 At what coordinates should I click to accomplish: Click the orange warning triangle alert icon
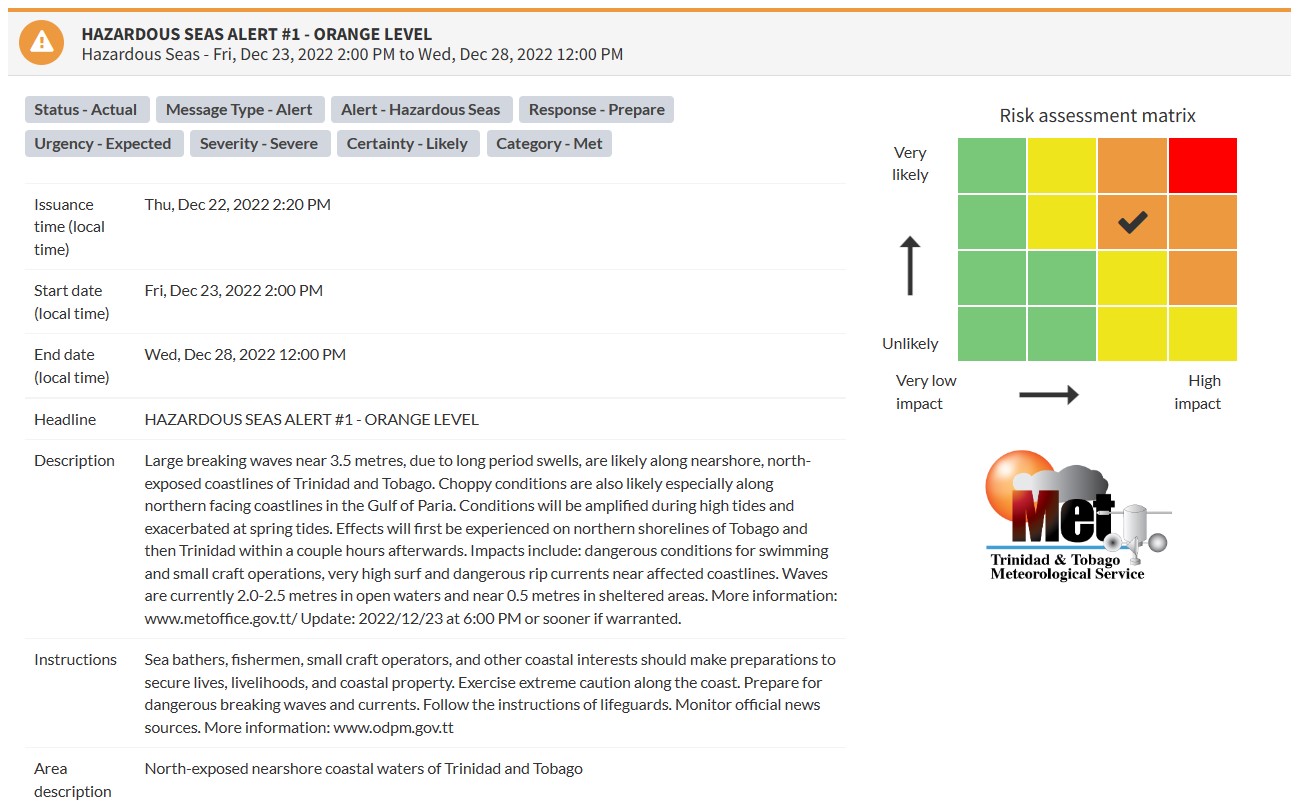42,43
